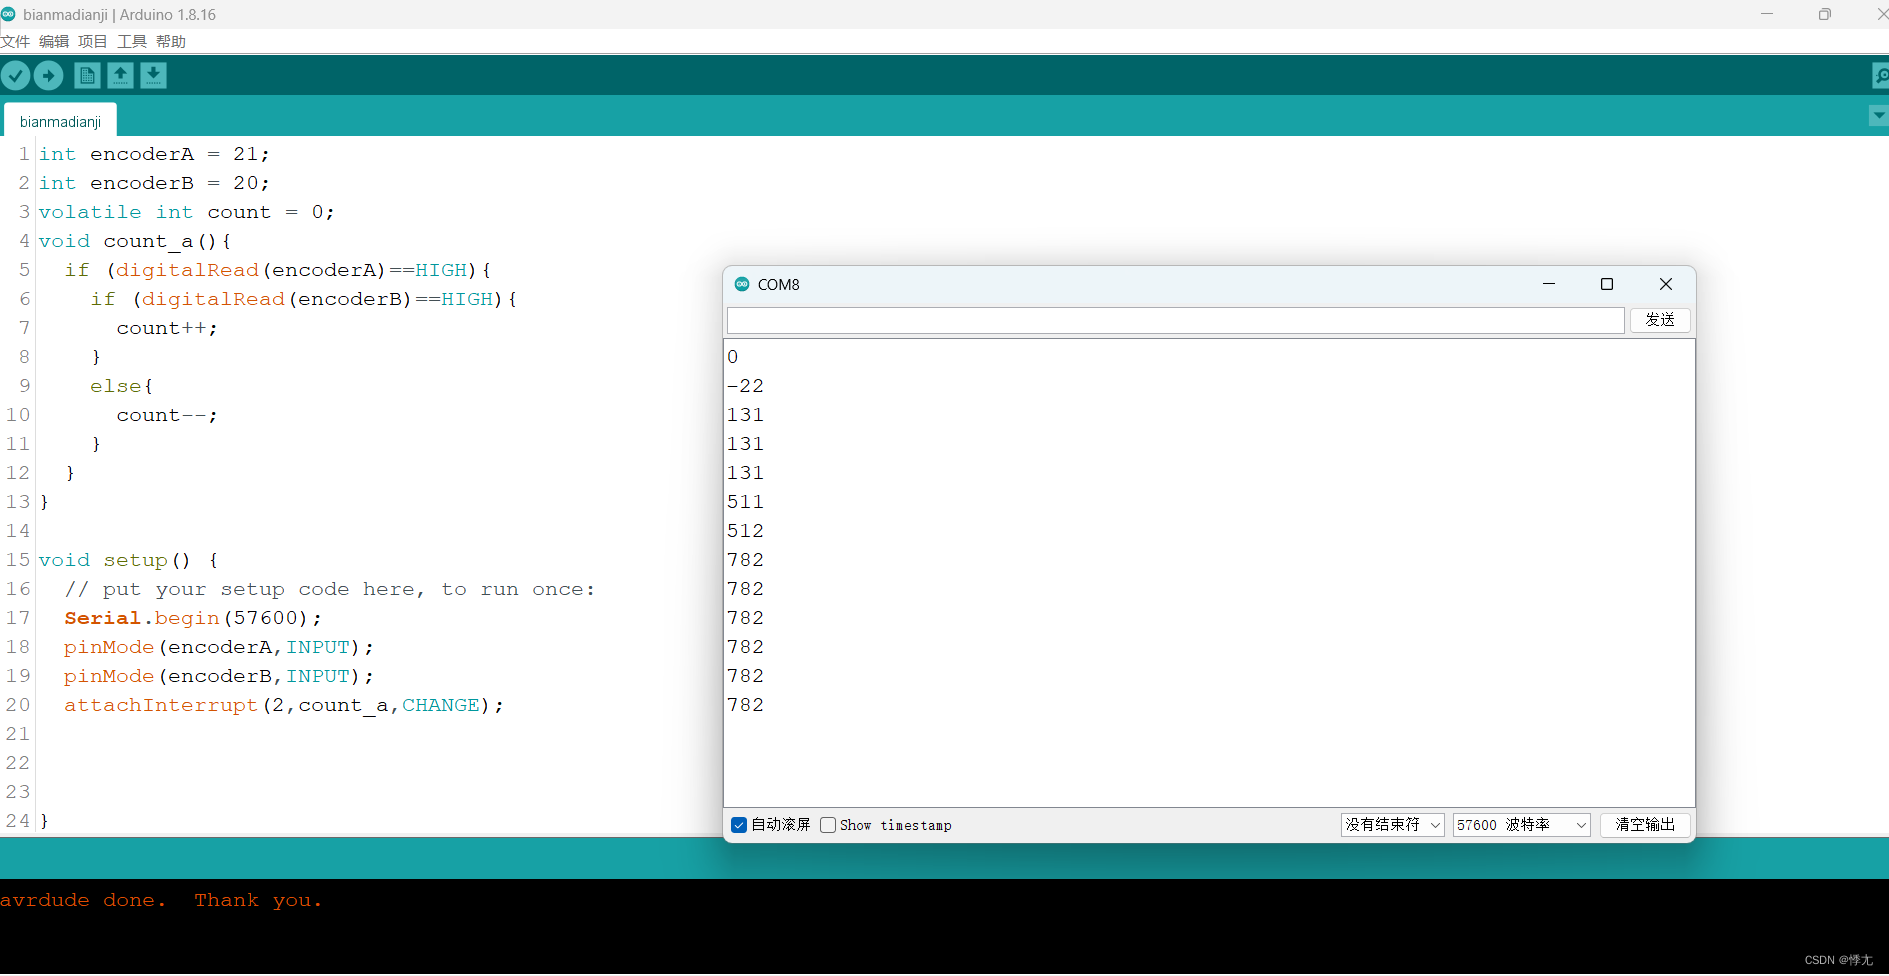
Task: Minimize the COM8 serial monitor window
Action: (x=1549, y=284)
